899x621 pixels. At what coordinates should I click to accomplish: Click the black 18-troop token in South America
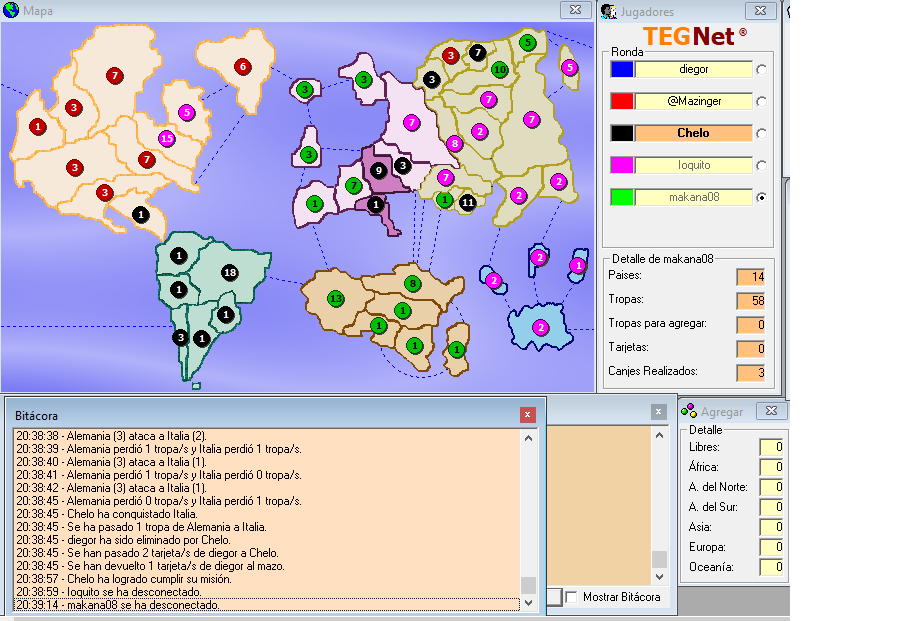click(x=230, y=273)
